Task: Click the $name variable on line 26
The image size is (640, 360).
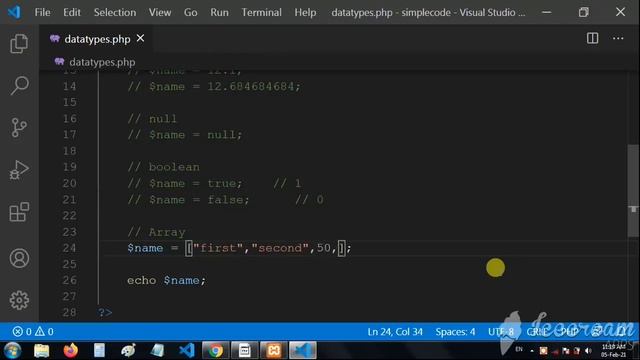Action: click(181, 280)
